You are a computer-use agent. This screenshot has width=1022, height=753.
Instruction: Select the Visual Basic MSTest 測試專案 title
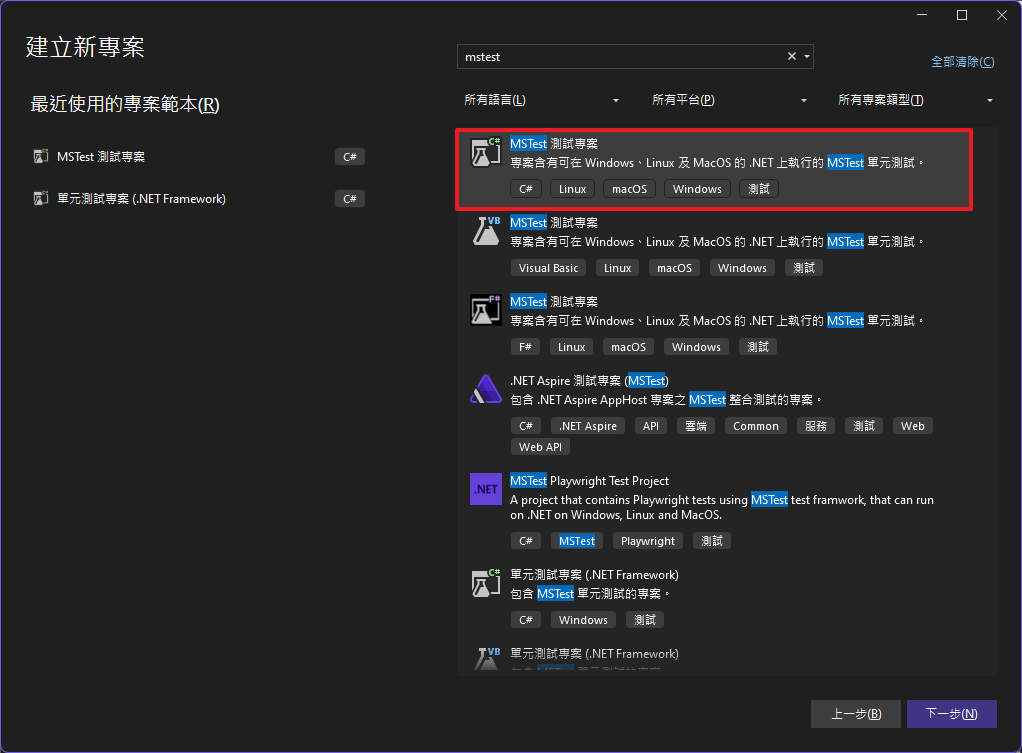(554, 222)
